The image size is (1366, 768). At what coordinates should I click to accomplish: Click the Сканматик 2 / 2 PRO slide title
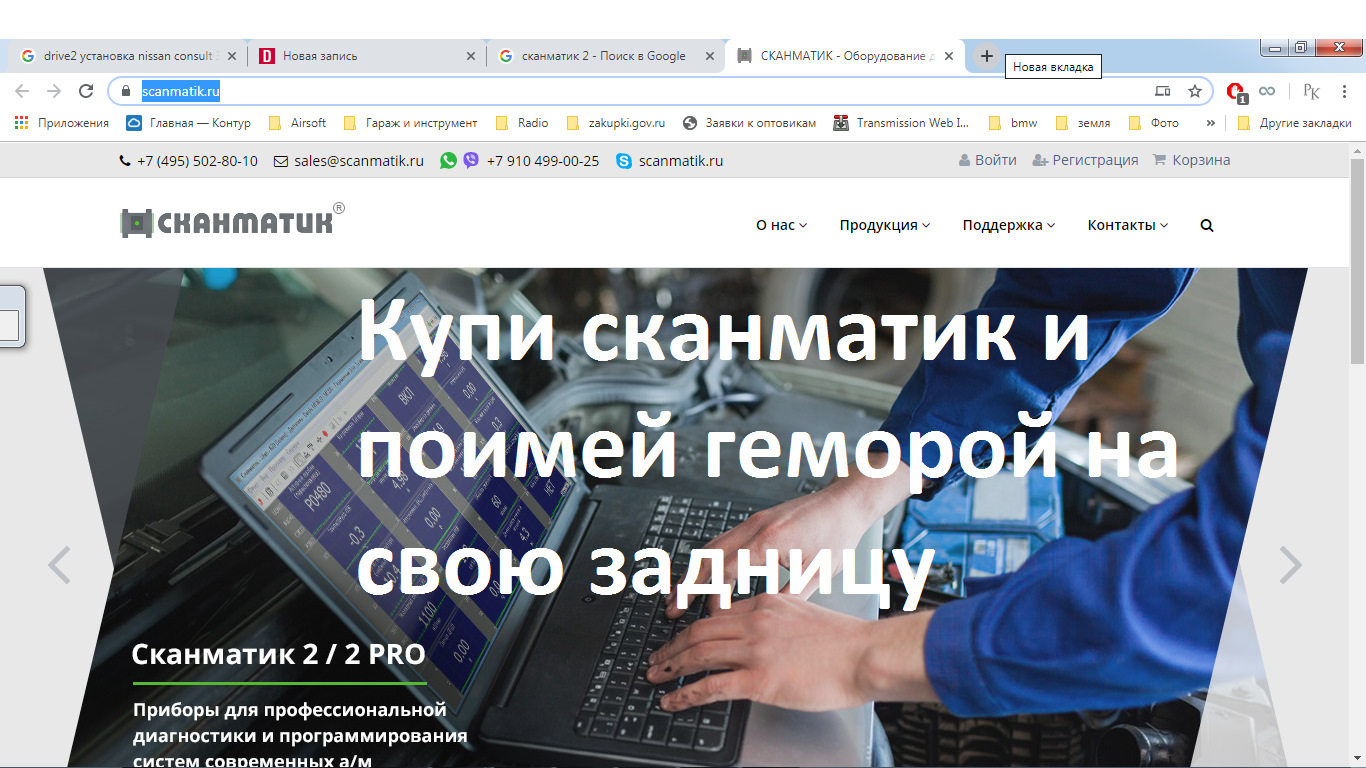279,655
